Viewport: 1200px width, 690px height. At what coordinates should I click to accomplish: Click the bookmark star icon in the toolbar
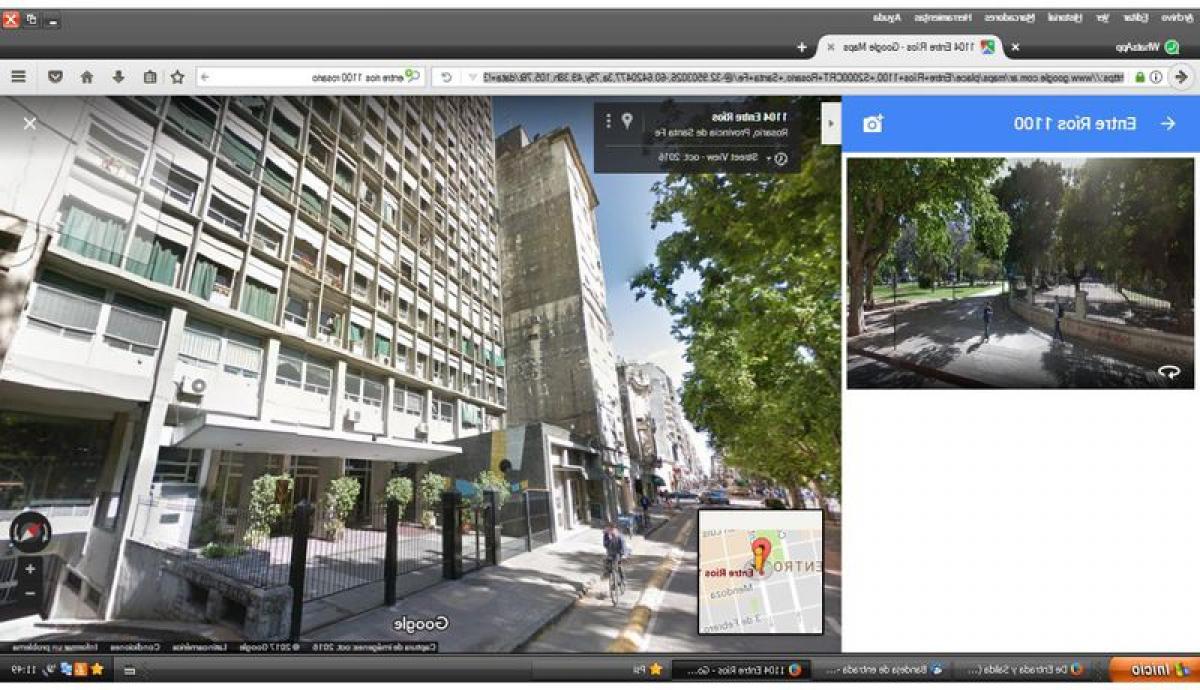tap(177, 77)
